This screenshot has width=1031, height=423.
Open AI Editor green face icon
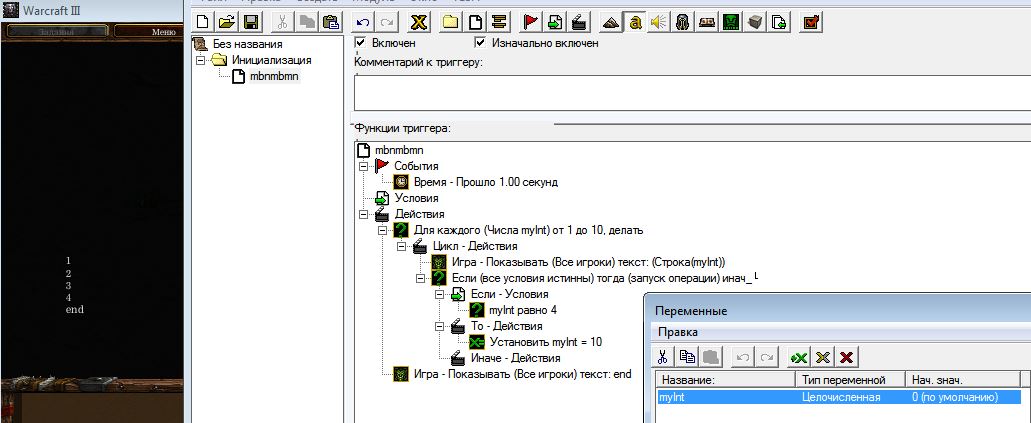(731, 22)
